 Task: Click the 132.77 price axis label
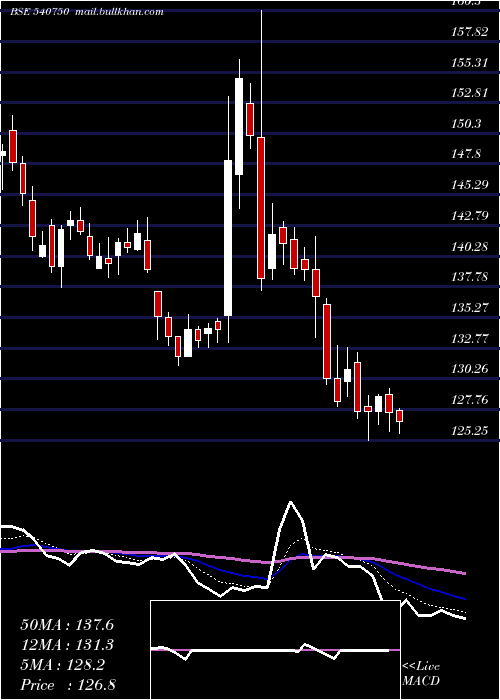pyautogui.click(x=469, y=338)
